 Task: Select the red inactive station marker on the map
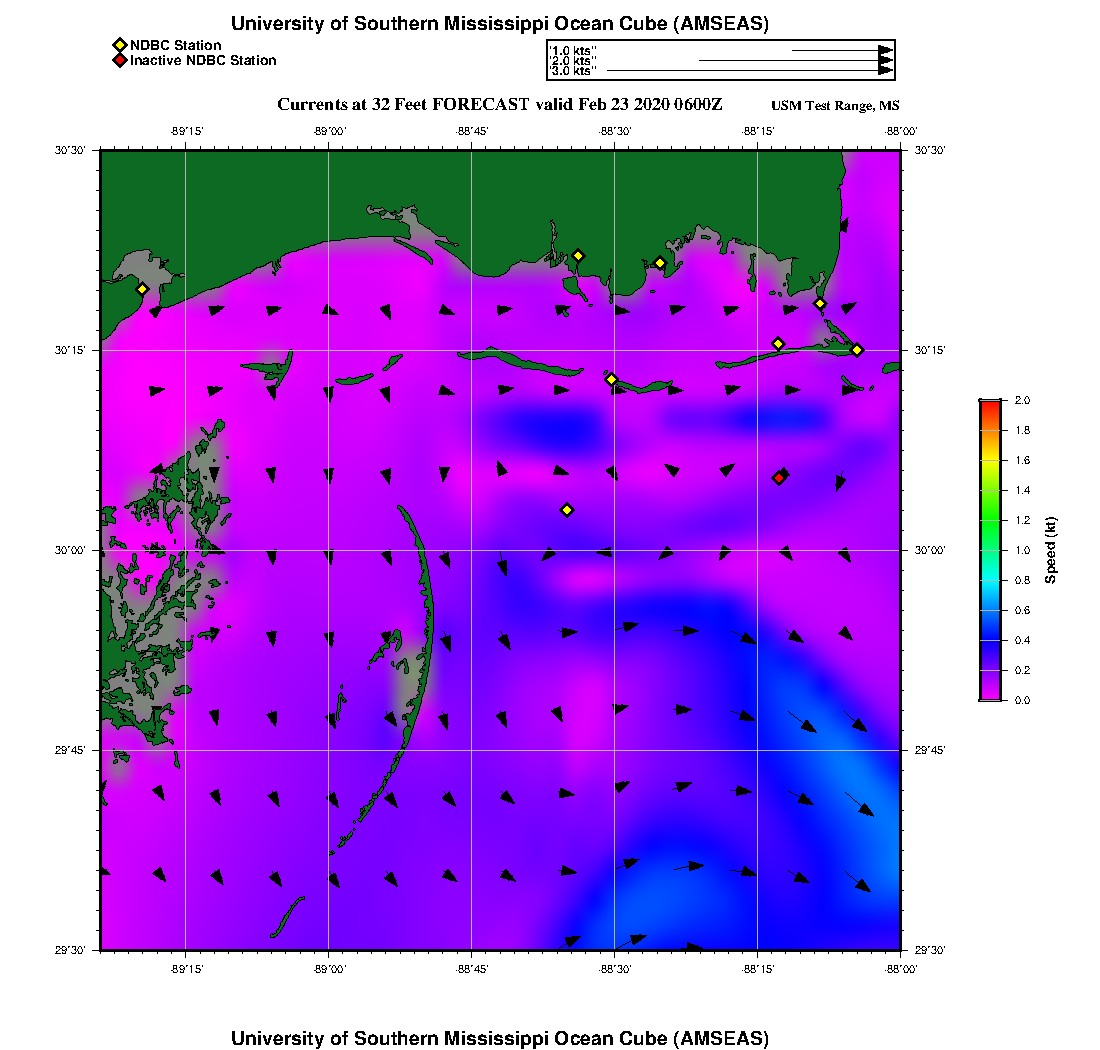click(779, 478)
